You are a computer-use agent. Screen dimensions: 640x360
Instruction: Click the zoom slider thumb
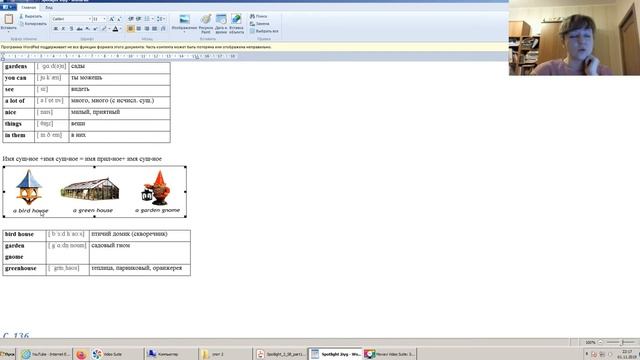coord(621,342)
